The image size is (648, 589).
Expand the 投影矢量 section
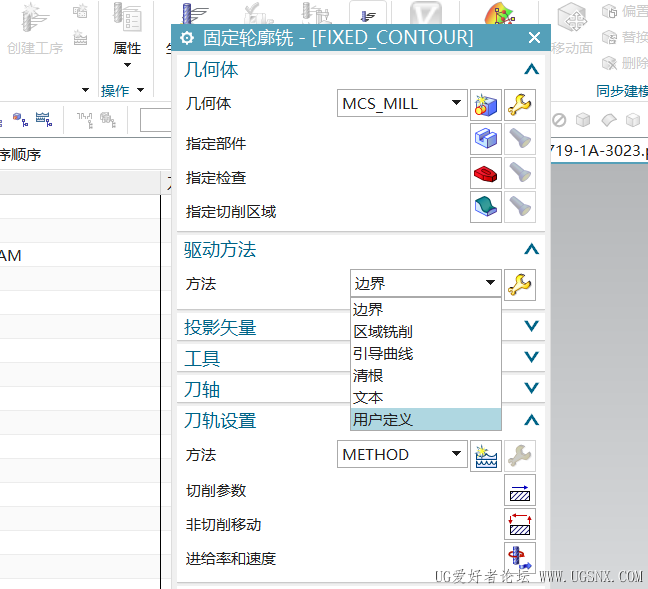click(531, 326)
